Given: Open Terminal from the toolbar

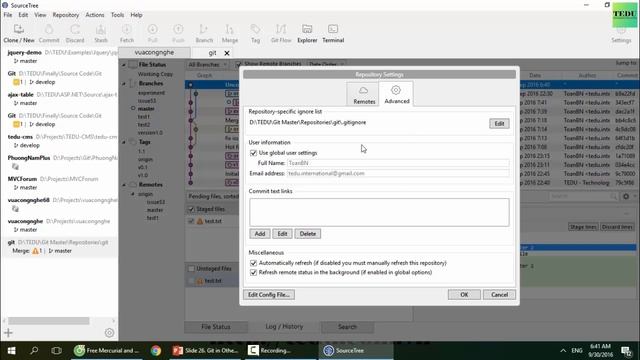Looking at the screenshot, I should pos(333,33).
